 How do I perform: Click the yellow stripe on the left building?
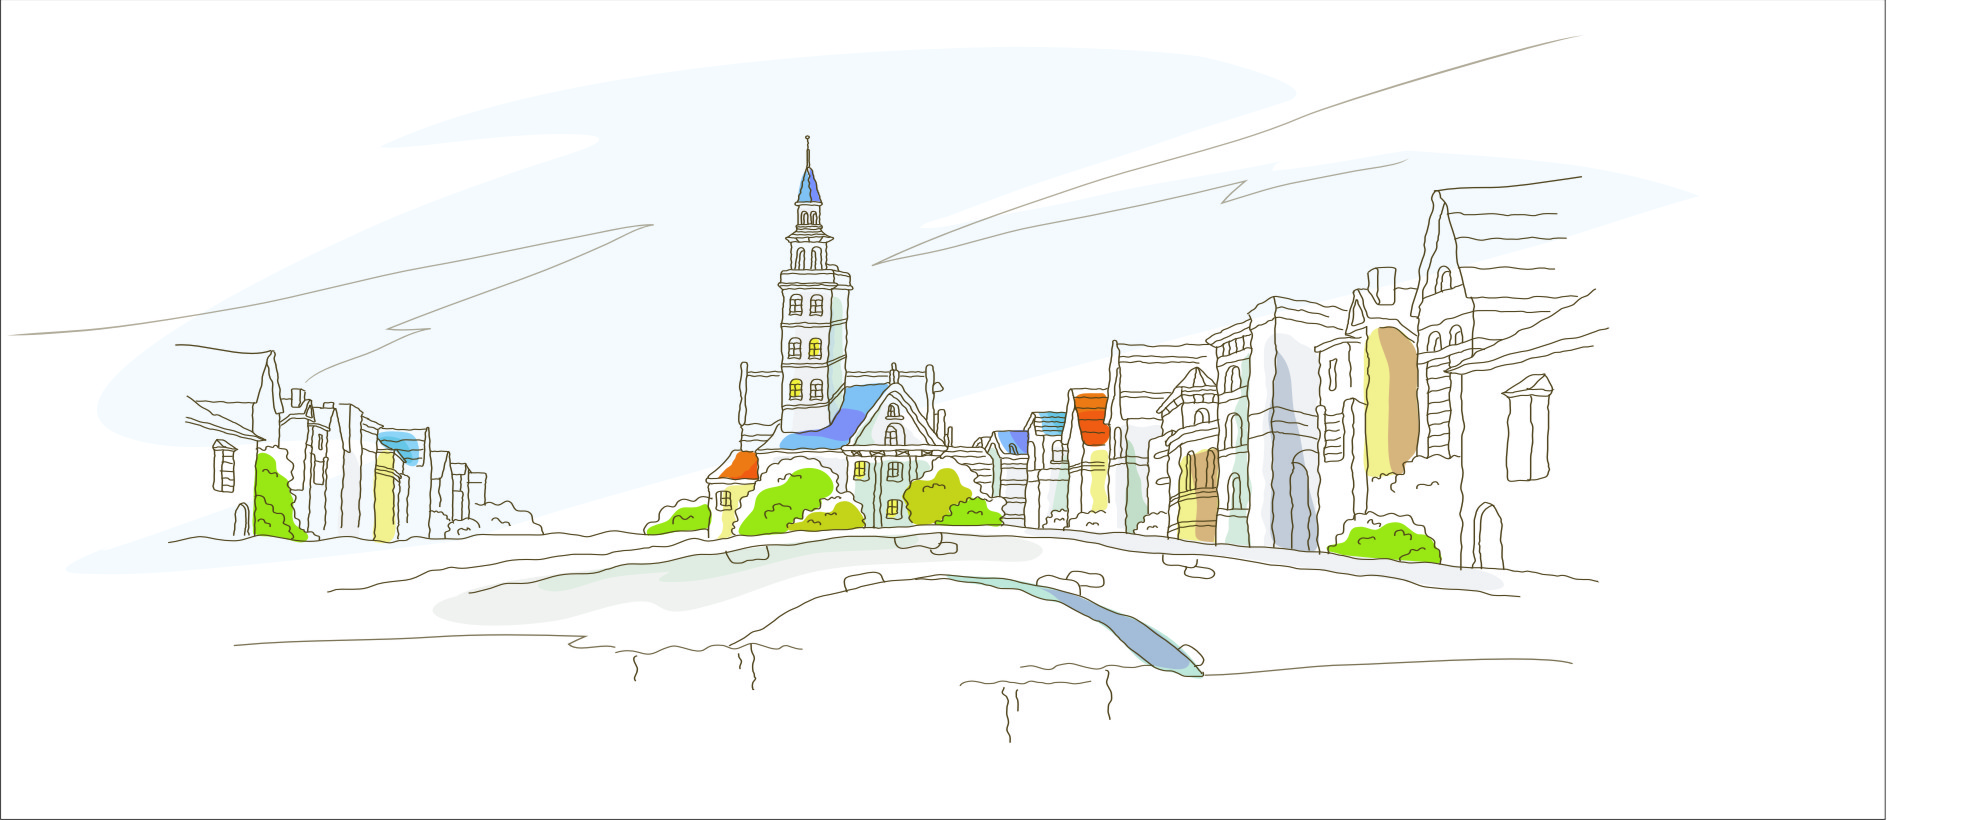tap(385, 495)
